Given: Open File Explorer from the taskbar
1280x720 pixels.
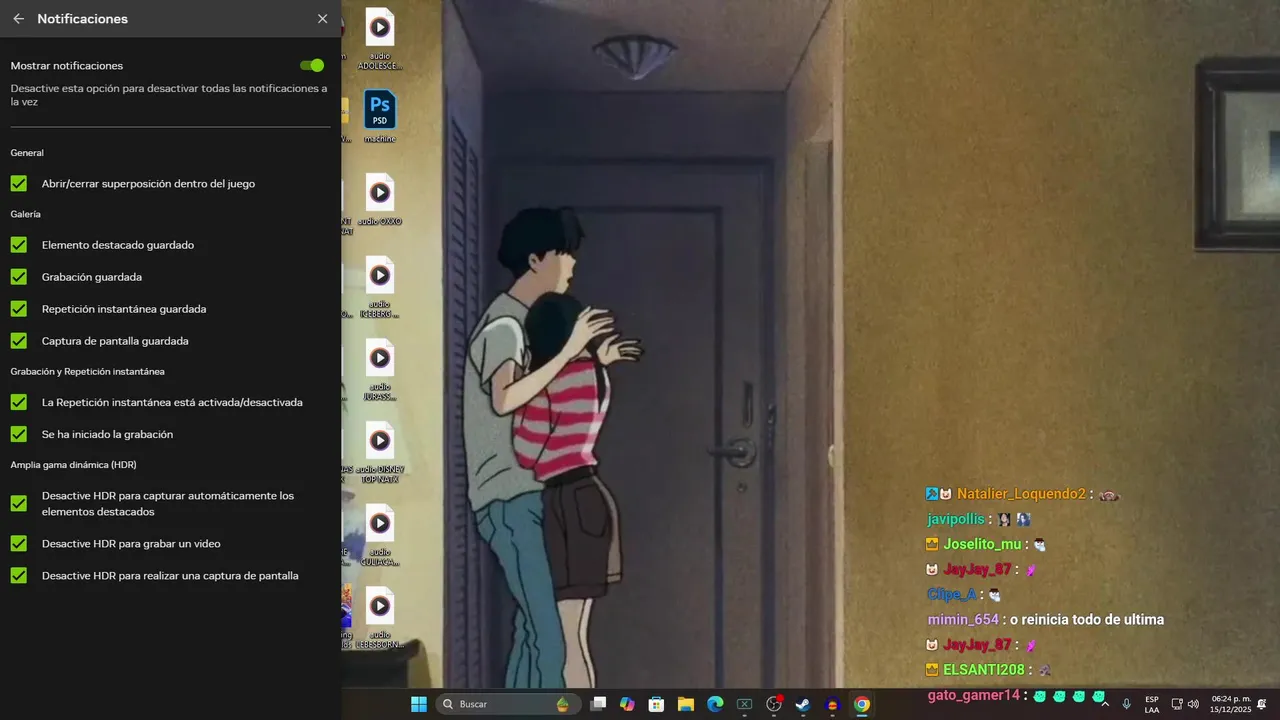Looking at the screenshot, I should pos(686,704).
